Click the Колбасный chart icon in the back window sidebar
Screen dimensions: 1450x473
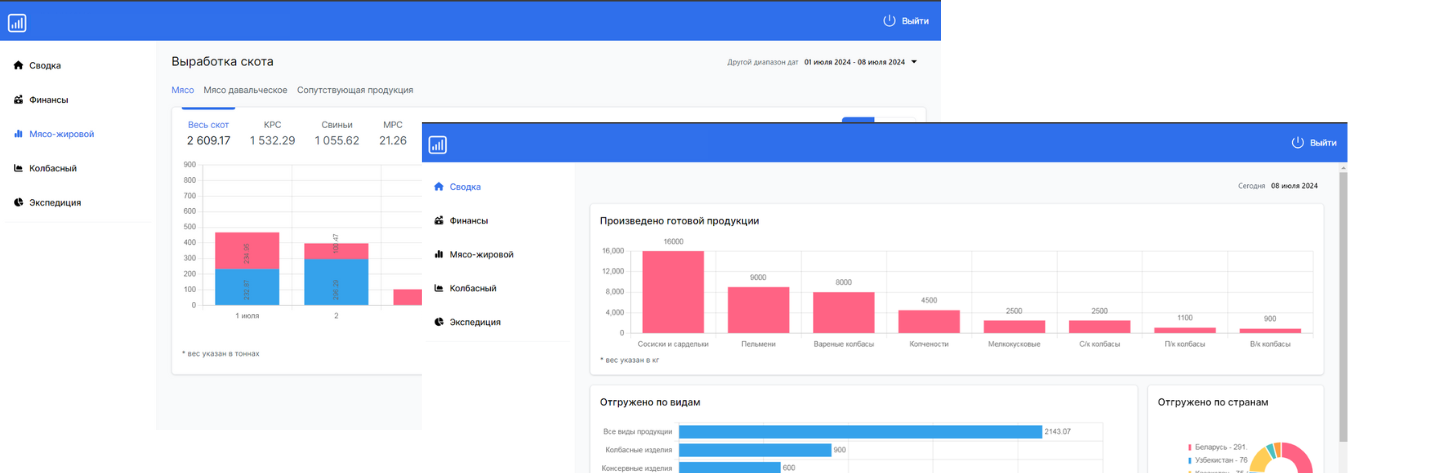18,169
